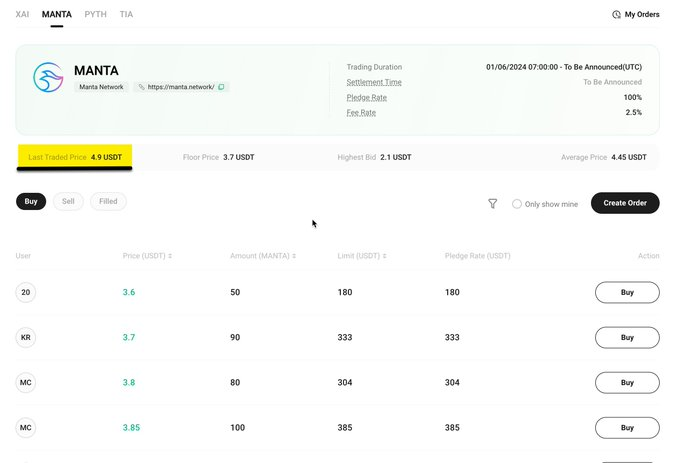Click the Floor Price 3.7 USDT value
The height and width of the screenshot is (463, 679).
point(239,157)
